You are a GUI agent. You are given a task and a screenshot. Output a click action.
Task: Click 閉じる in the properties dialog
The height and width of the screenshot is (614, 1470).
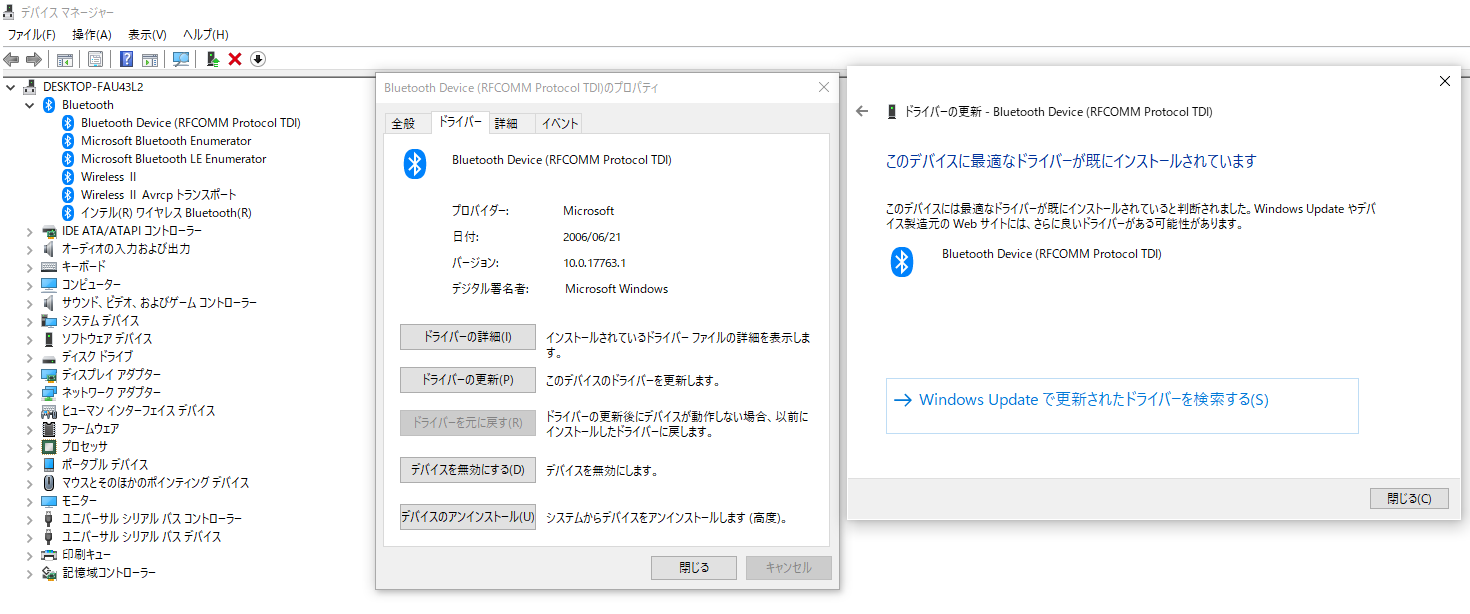tap(694, 567)
